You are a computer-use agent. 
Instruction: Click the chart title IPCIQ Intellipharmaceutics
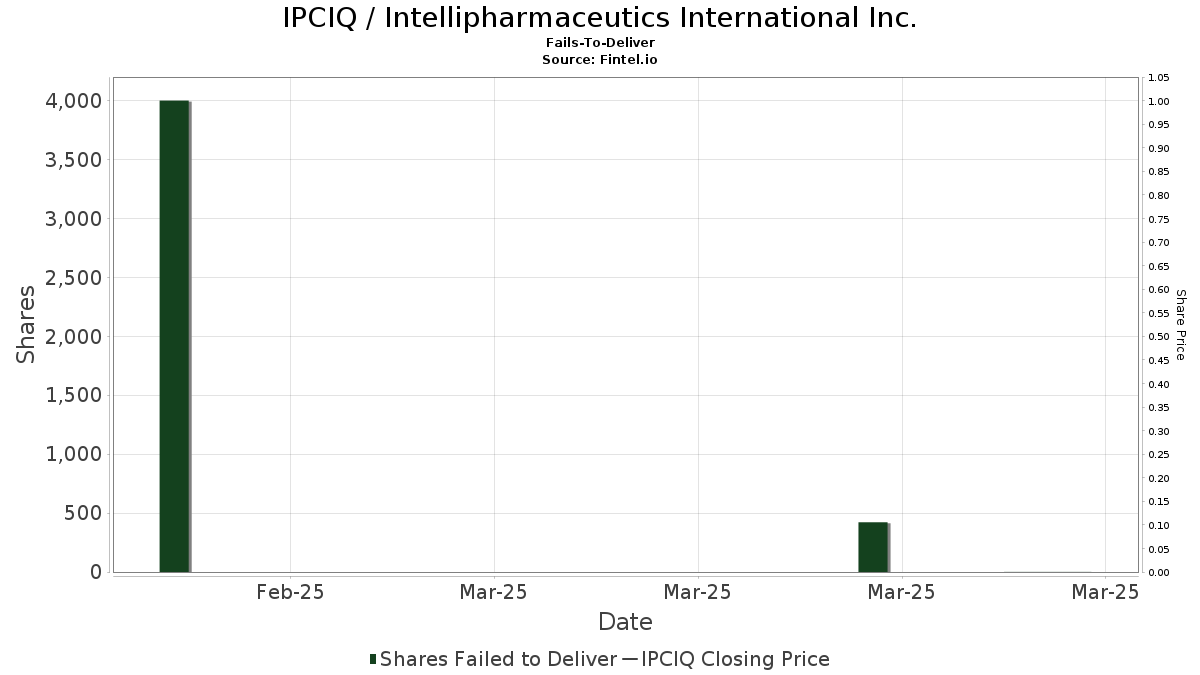tap(600, 18)
